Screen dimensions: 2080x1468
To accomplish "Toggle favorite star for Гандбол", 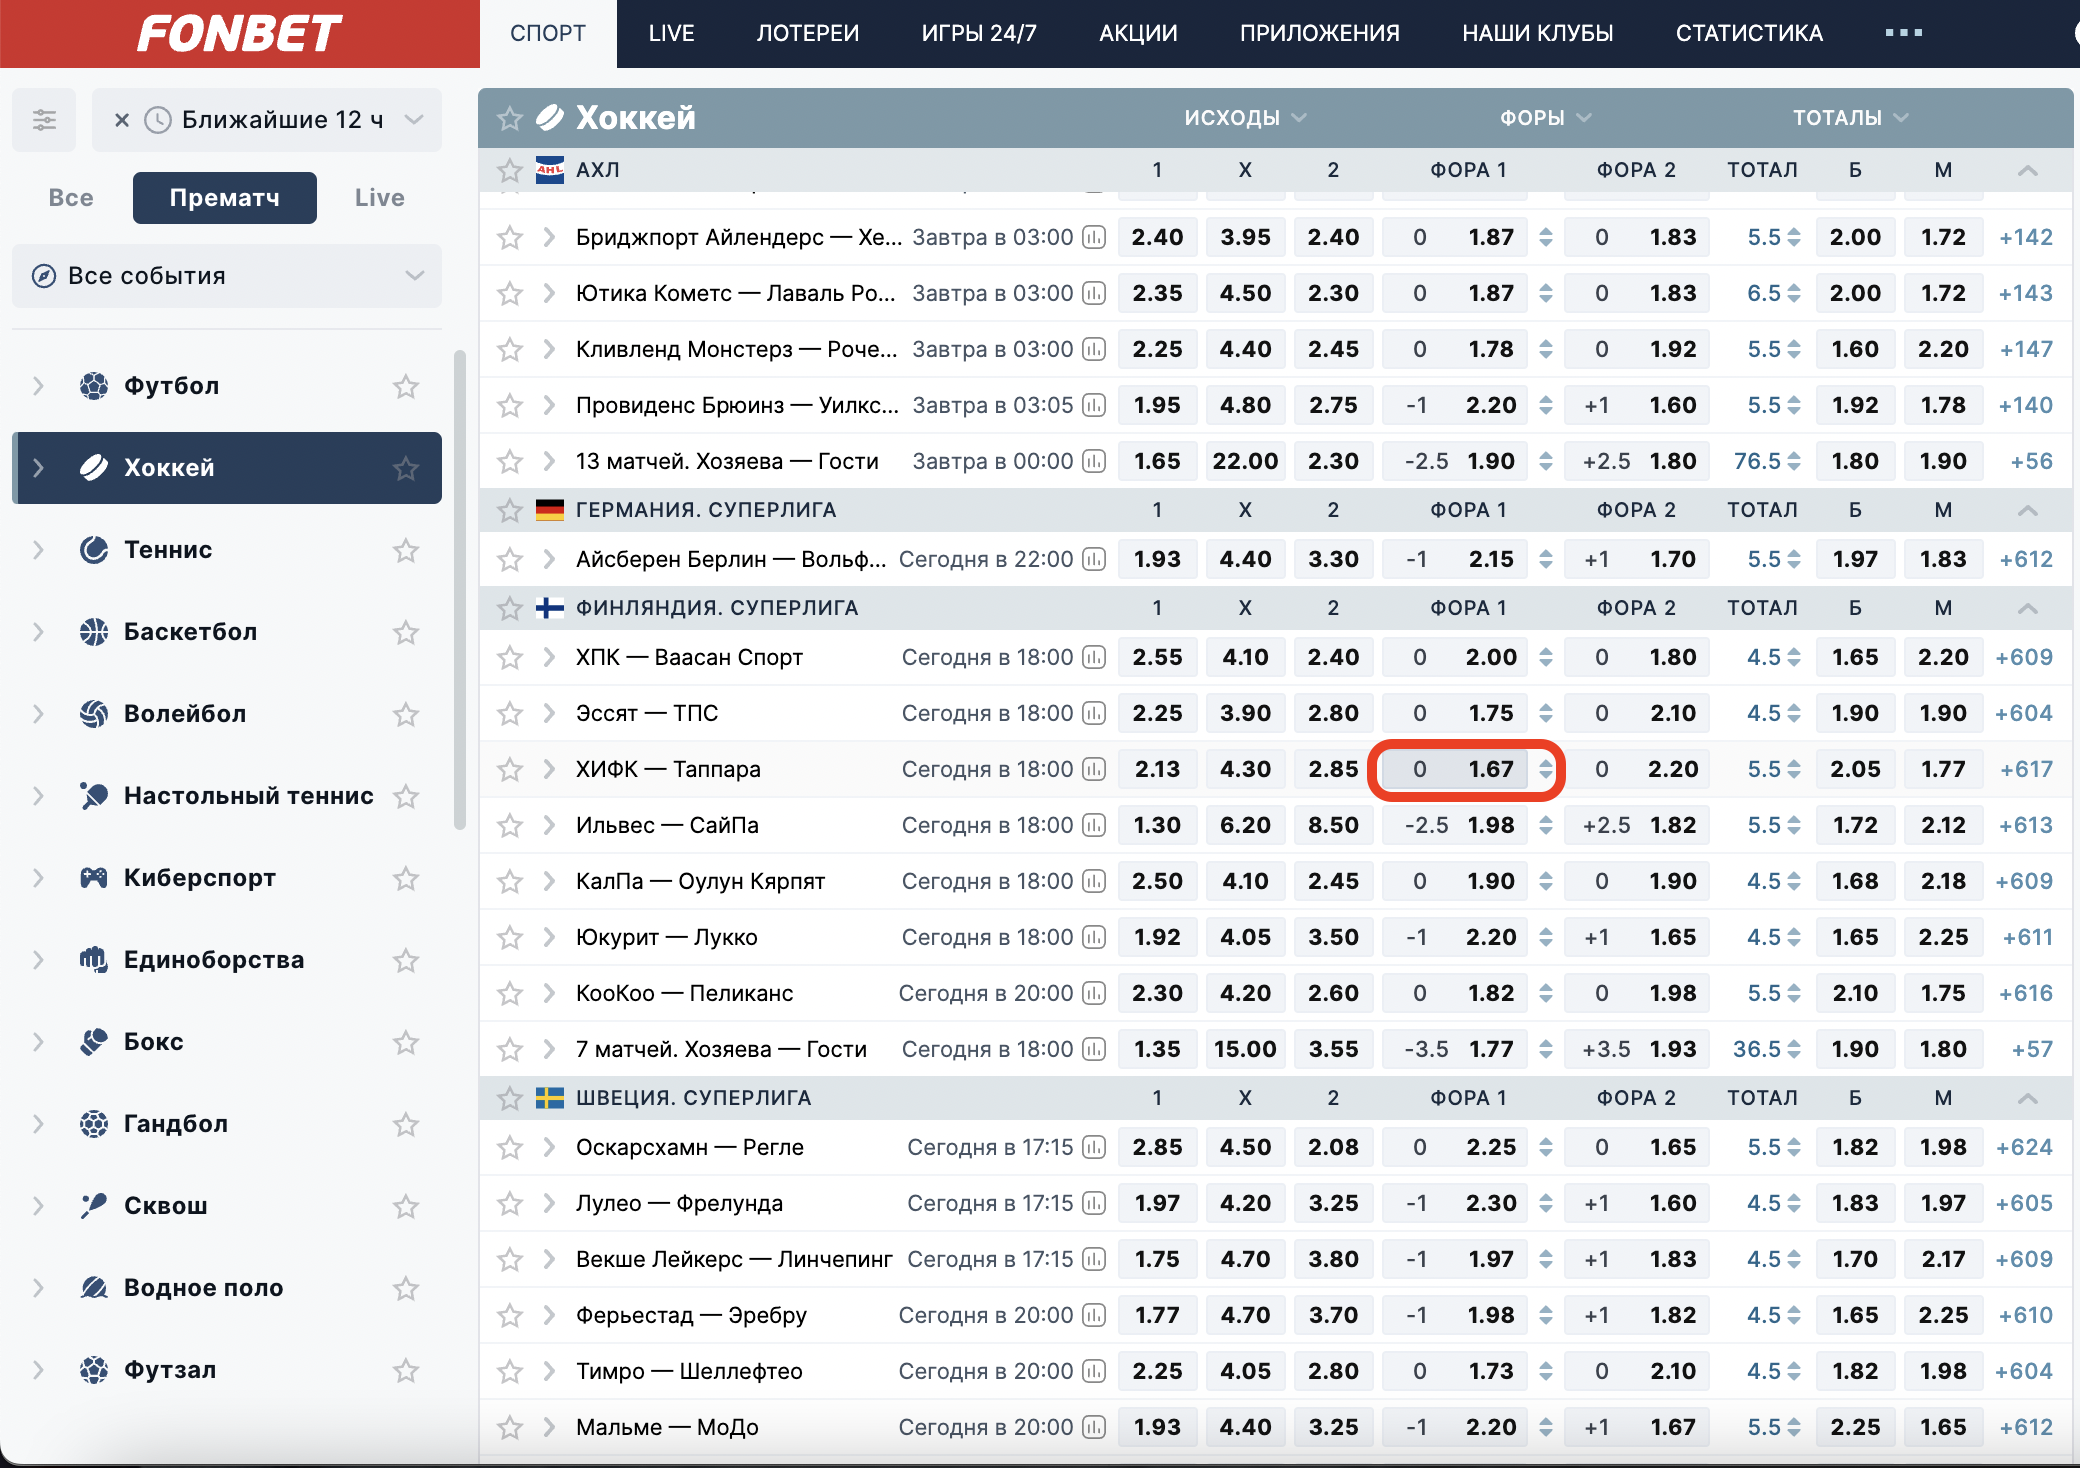I will tap(405, 1124).
